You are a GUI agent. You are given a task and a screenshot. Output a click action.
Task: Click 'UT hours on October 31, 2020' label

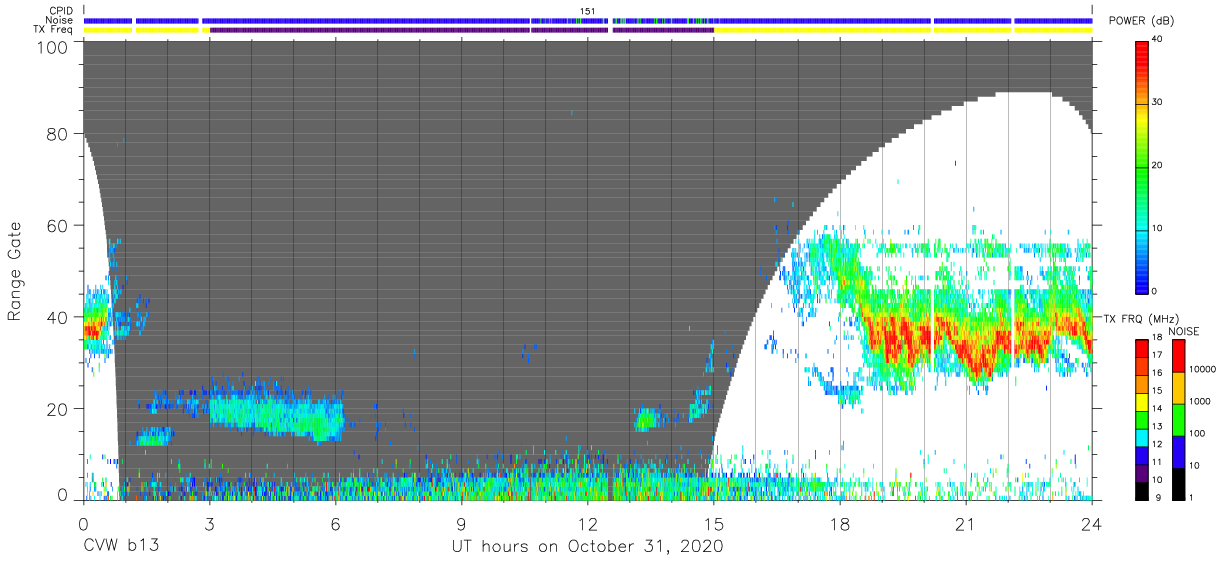pos(587,546)
